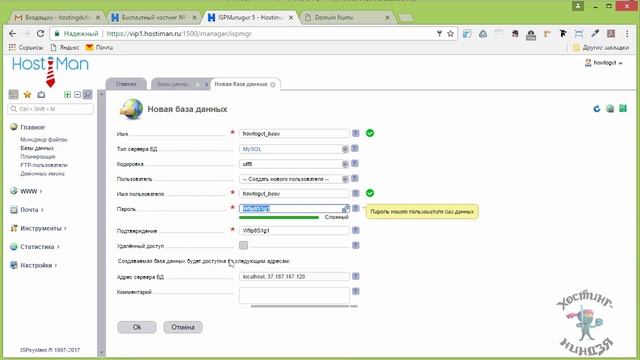
Task: Open help for the Кодировка field
Action: 355,164
